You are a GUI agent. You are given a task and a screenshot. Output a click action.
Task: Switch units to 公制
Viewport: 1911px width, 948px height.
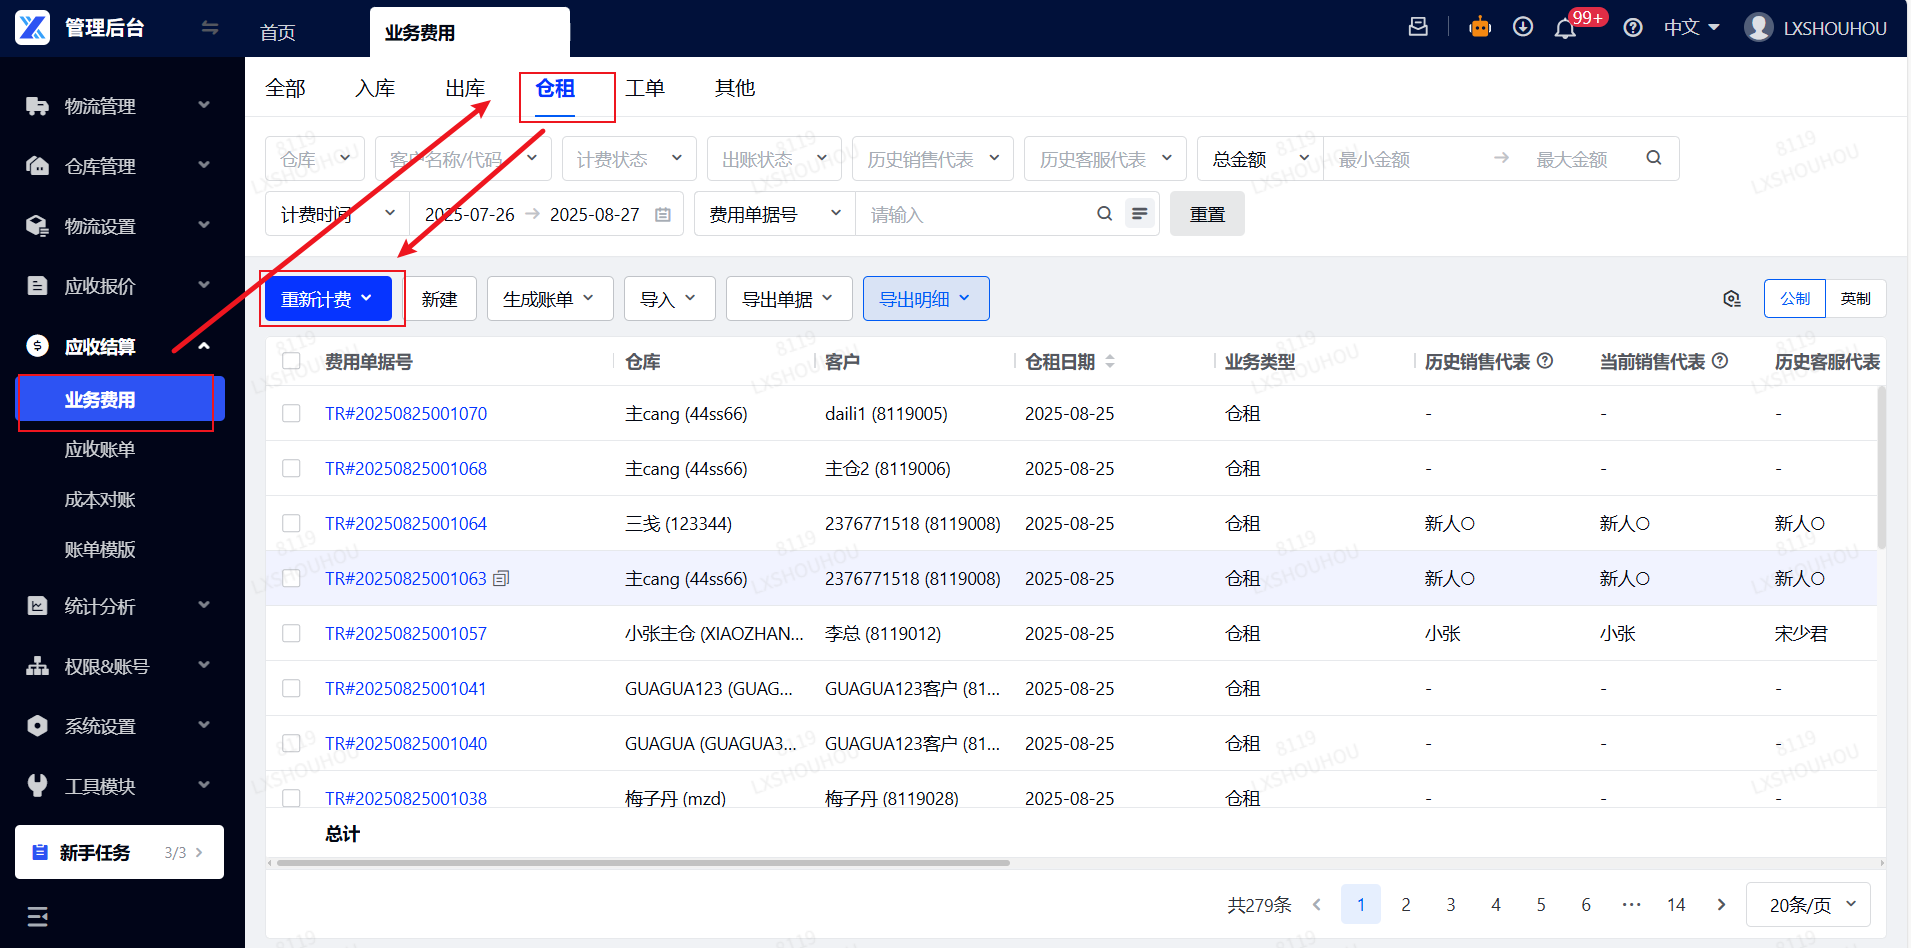click(x=1795, y=299)
